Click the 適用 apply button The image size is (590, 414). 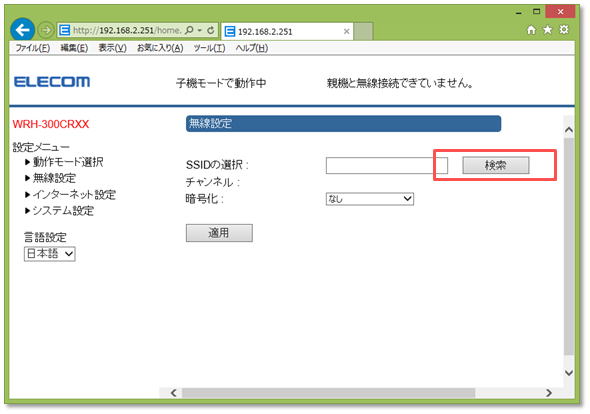[x=219, y=233]
